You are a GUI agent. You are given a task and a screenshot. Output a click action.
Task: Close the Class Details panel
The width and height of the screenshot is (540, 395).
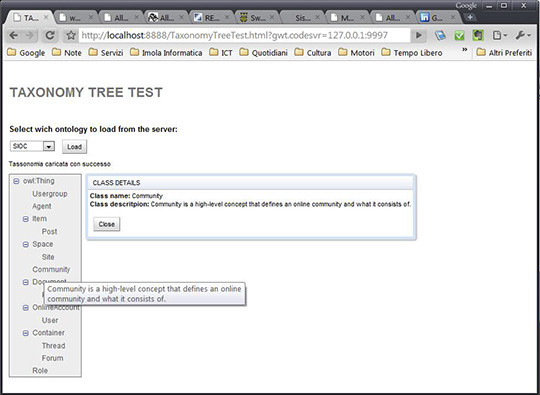(x=107, y=224)
